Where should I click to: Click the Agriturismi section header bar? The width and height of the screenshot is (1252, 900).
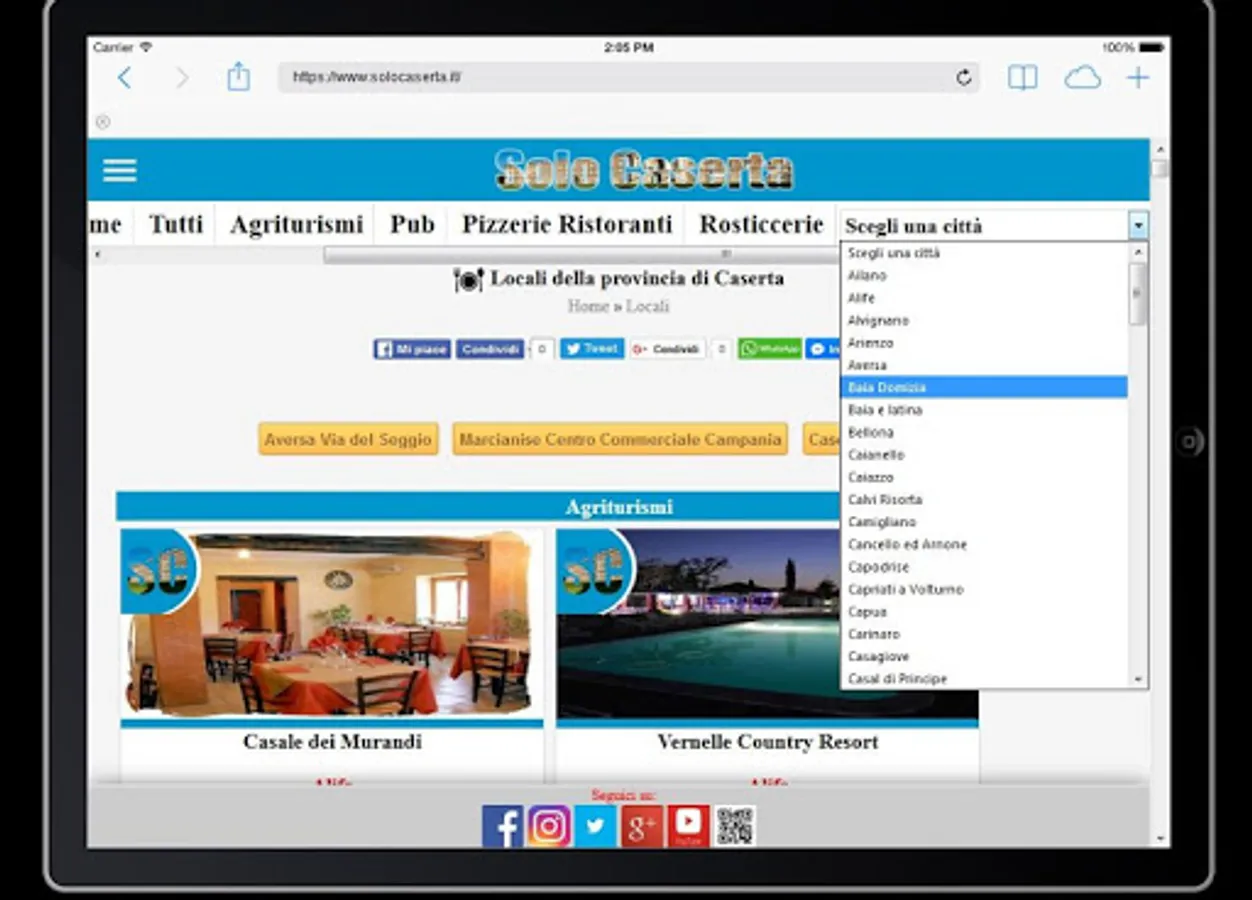[x=478, y=507]
